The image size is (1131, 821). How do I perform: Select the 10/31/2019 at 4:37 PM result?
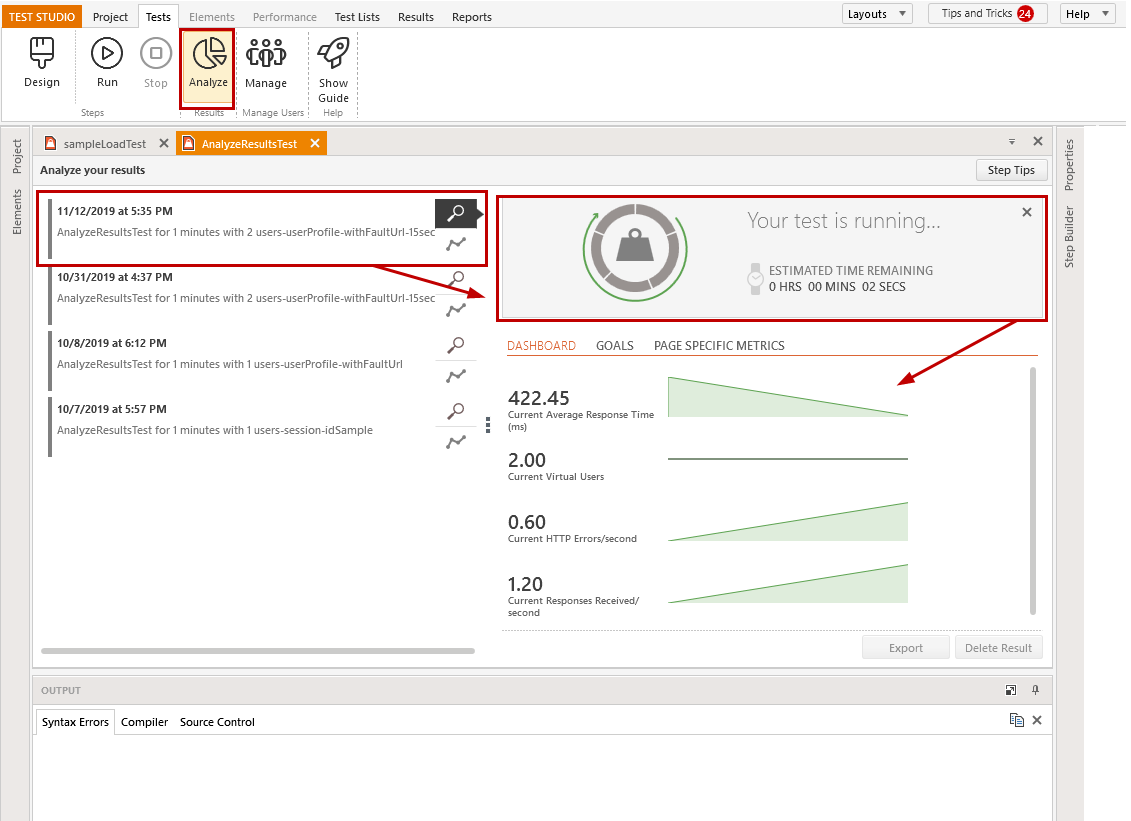(242, 294)
